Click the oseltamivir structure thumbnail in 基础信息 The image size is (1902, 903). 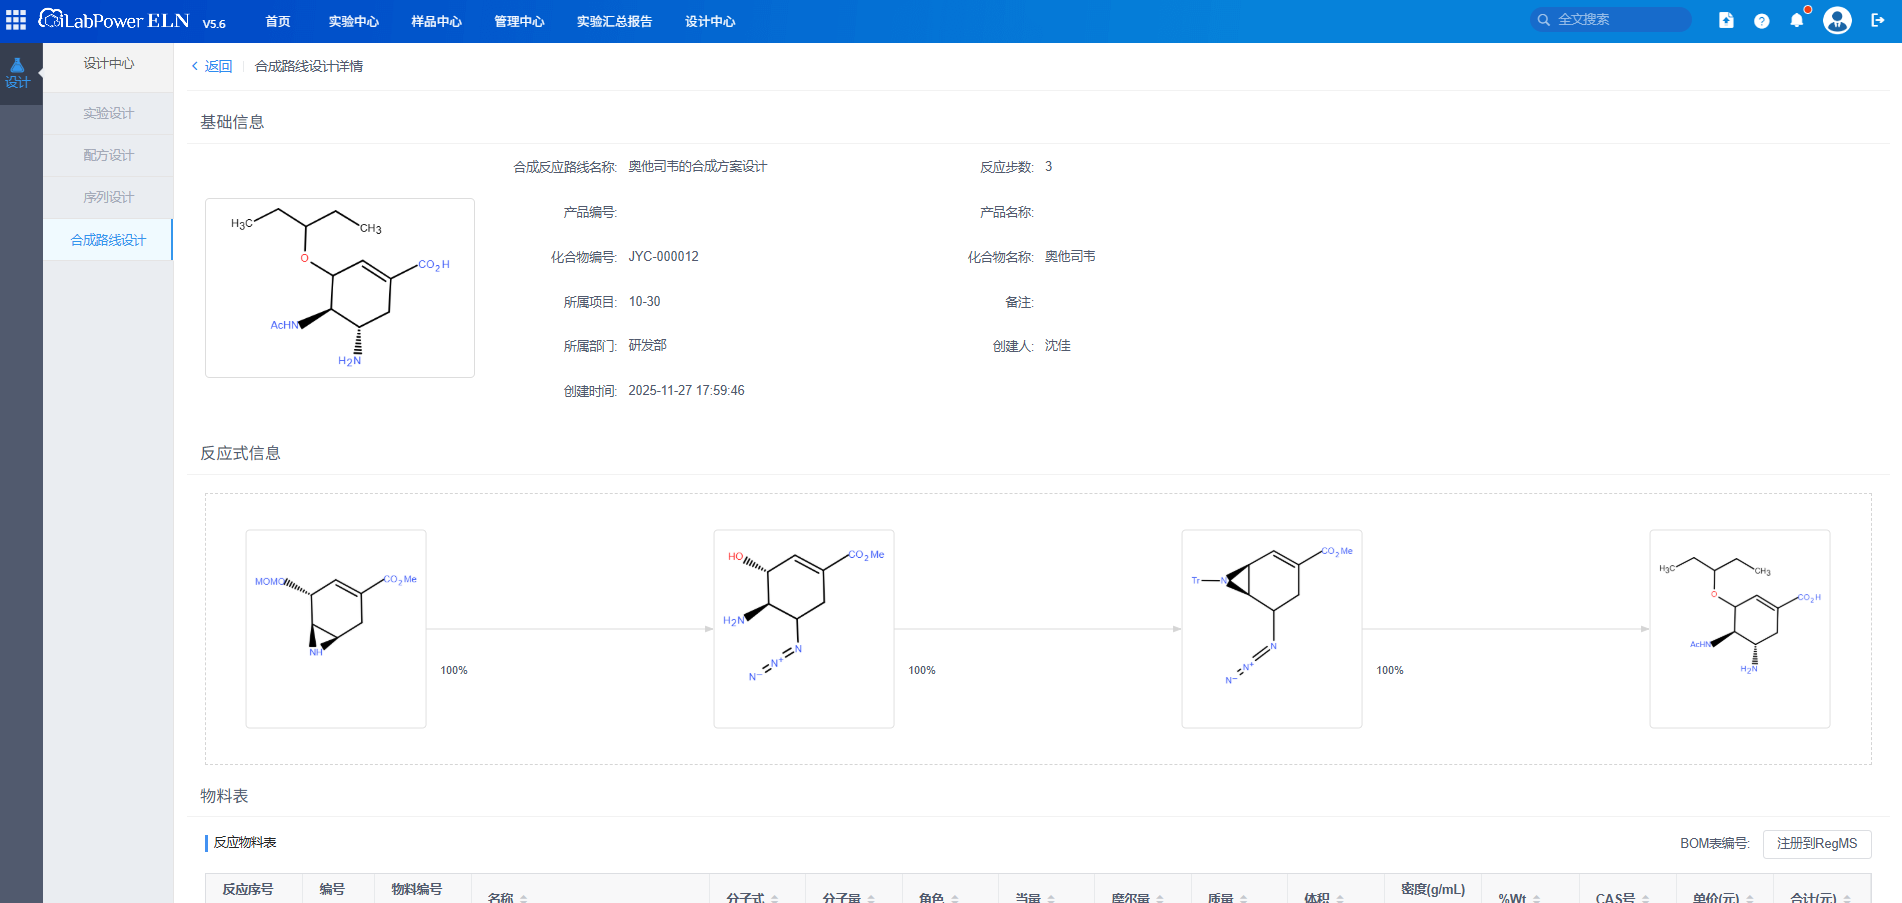[x=340, y=288]
